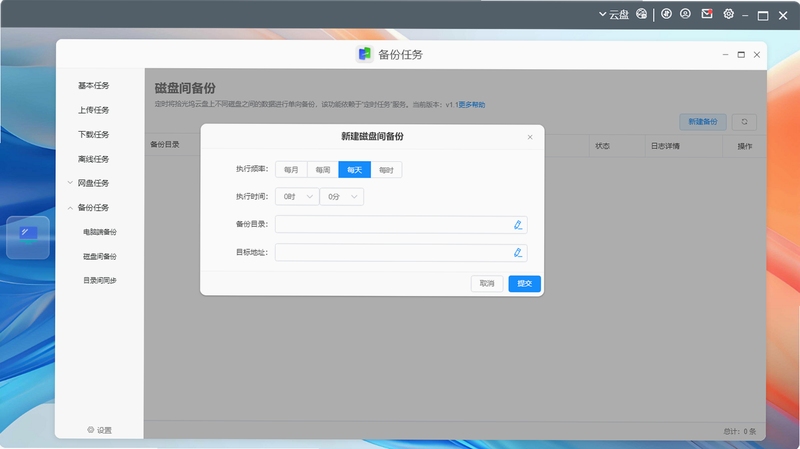Open the top bar settings gear
This screenshot has width=800, height=449.
tap(729, 14)
